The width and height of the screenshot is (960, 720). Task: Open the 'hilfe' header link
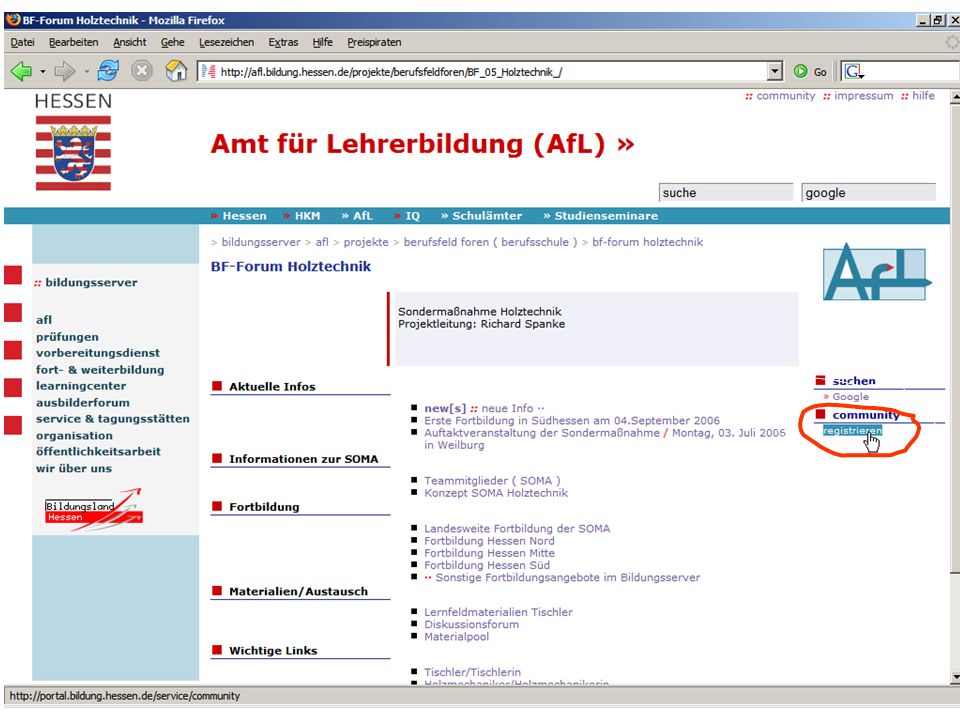(923, 96)
